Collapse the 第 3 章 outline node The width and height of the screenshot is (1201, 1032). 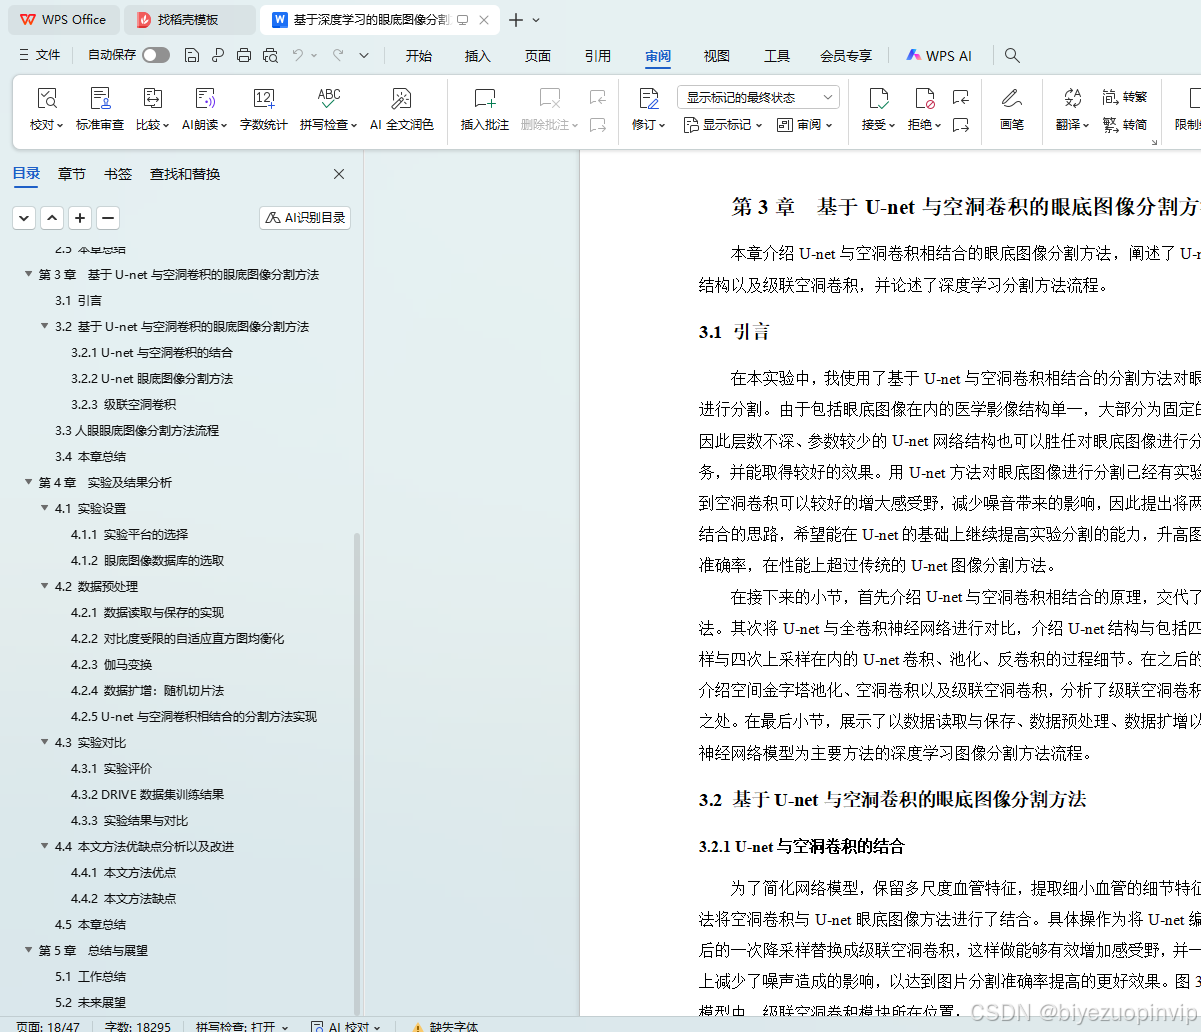29,274
